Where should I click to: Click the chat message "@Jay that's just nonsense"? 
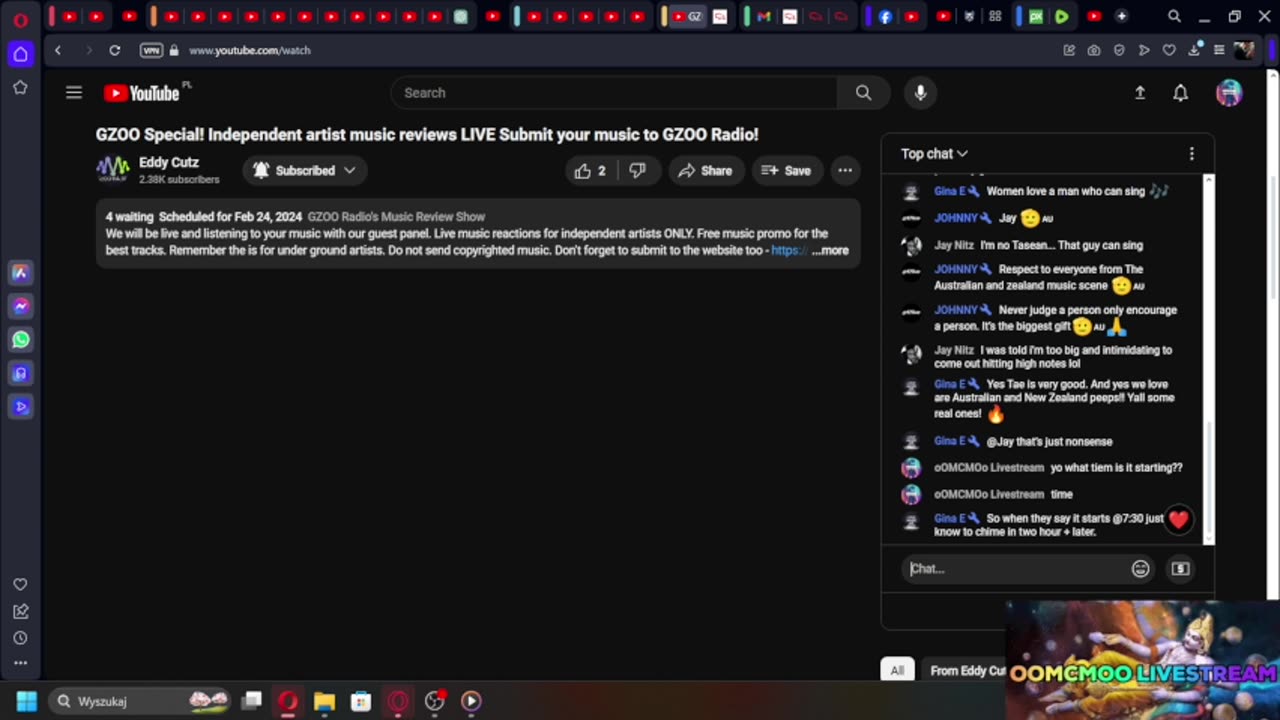pos(1049,442)
